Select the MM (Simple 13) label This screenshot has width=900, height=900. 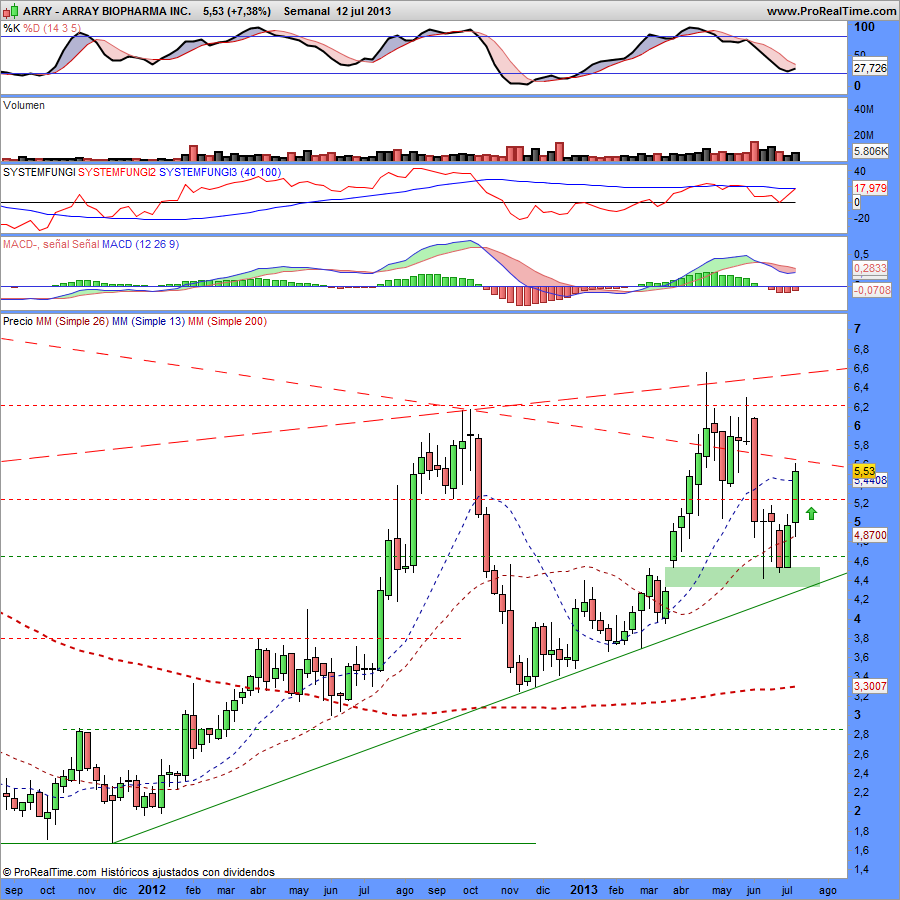pos(149,321)
